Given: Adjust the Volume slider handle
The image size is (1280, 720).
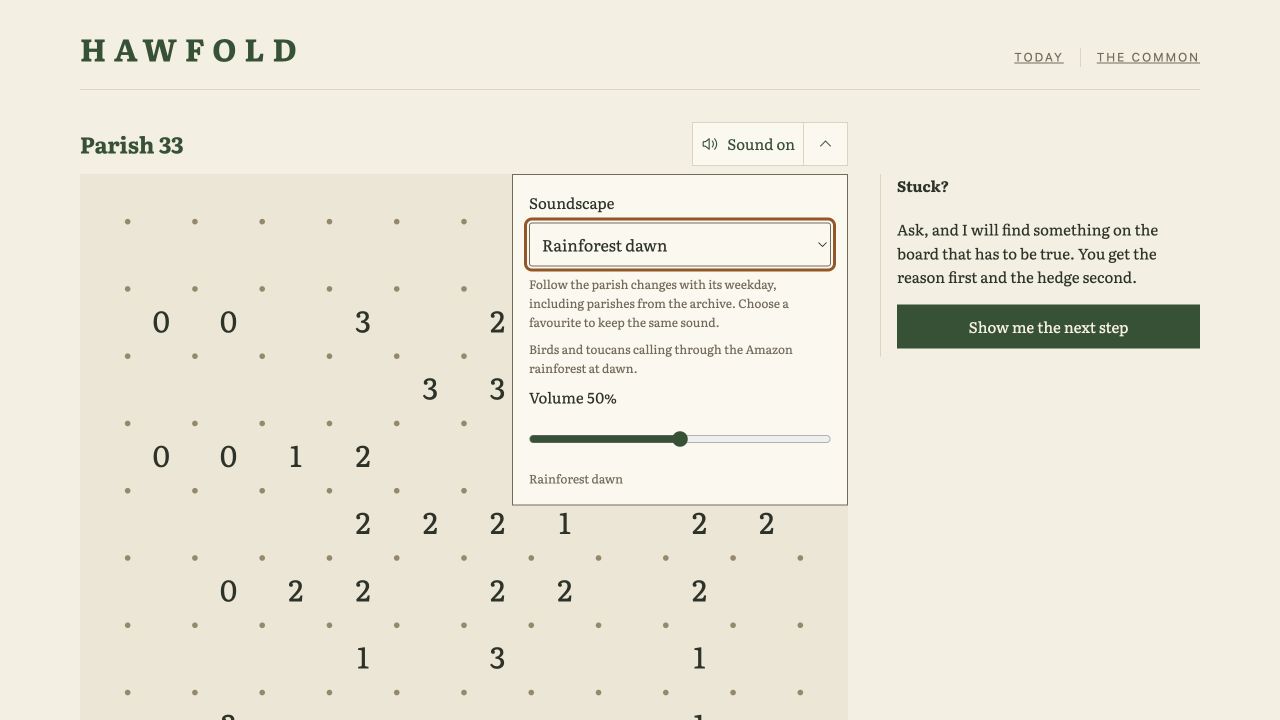Looking at the screenshot, I should pyautogui.click(x=680, y=439).
